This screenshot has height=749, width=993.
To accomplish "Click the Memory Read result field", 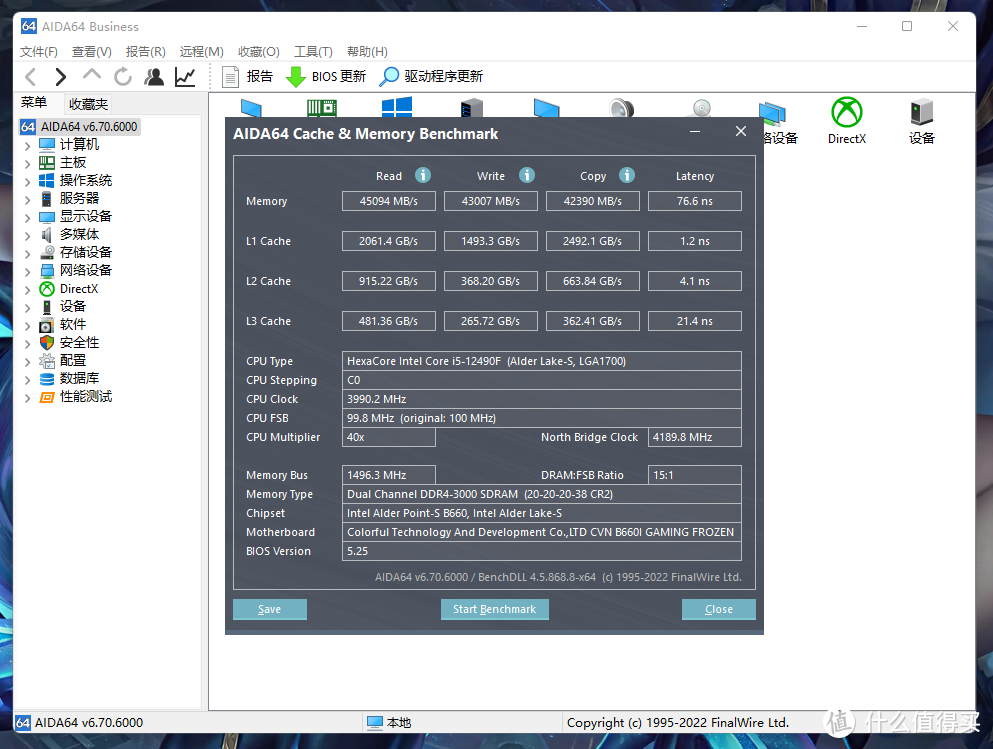I will click(389, 201).
